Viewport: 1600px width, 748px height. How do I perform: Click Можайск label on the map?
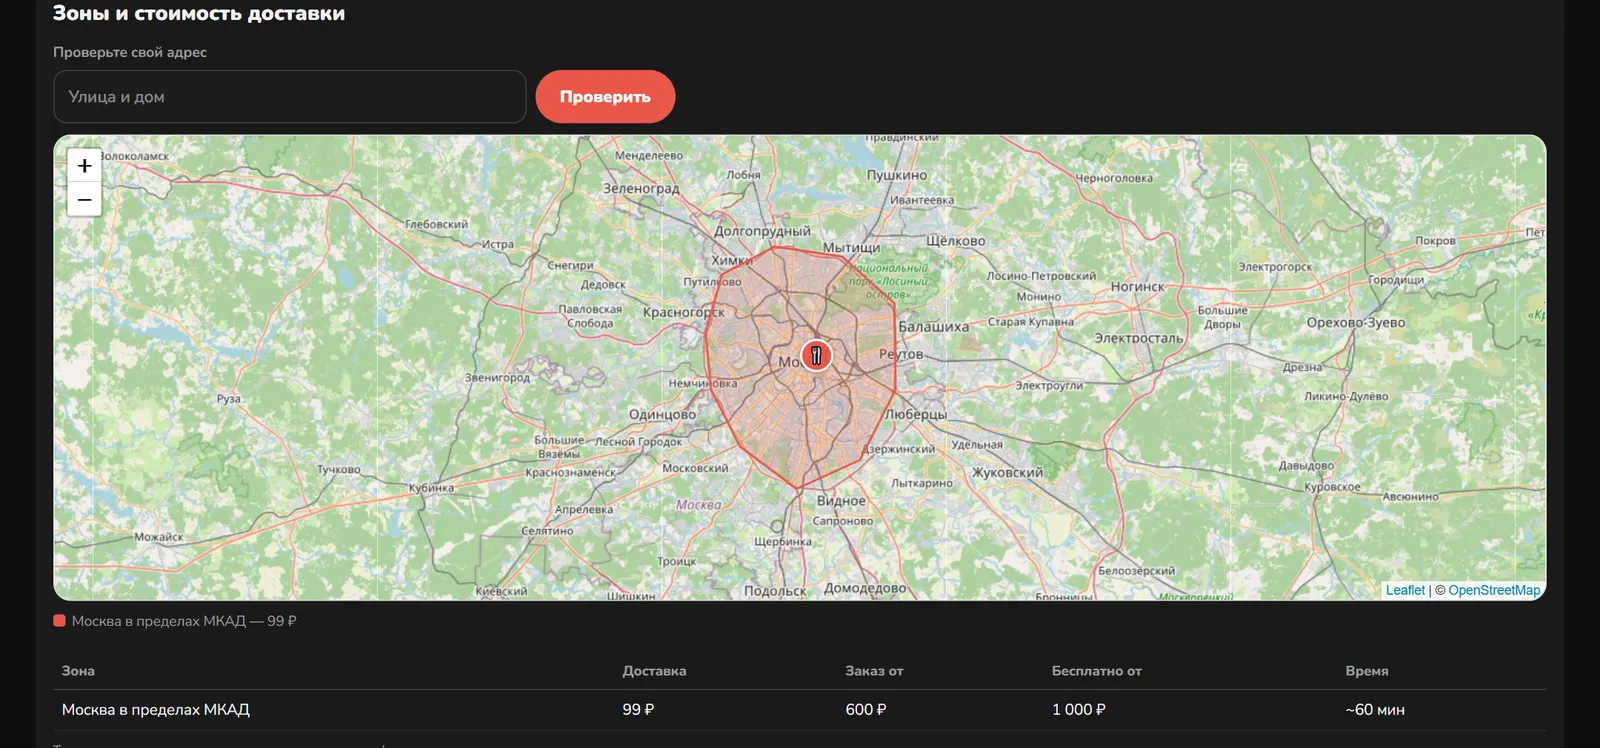158,537
